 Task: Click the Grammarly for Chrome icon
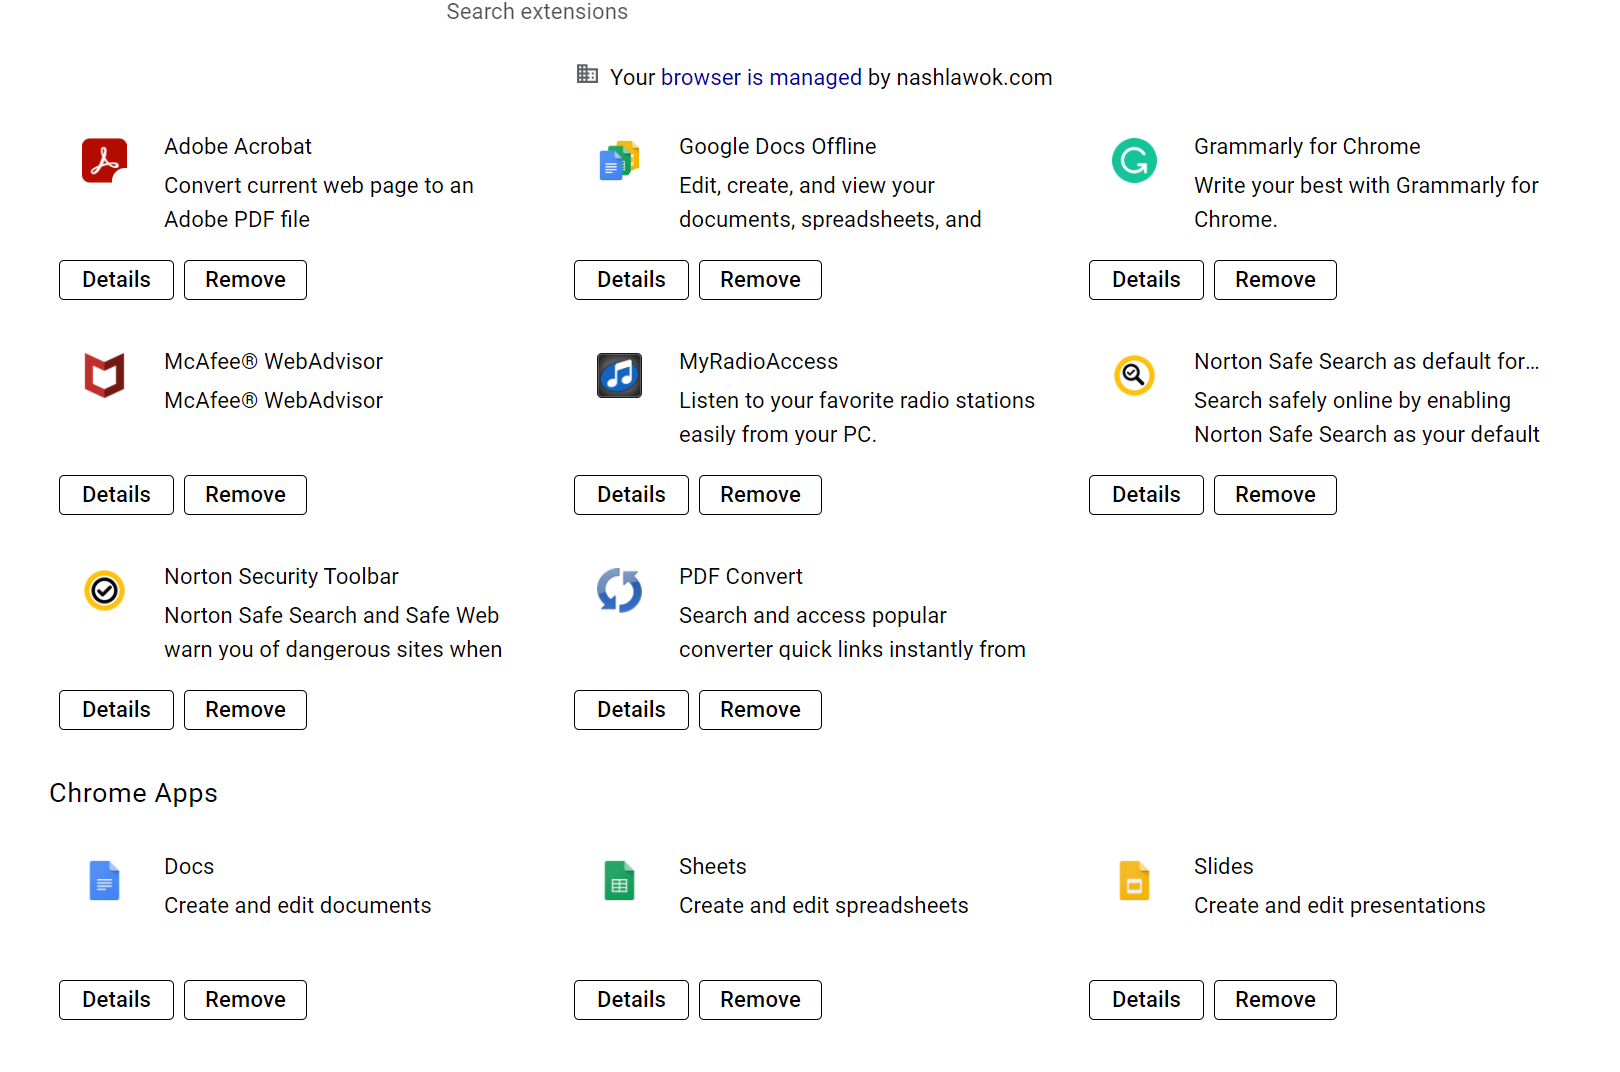[1134, 161]
